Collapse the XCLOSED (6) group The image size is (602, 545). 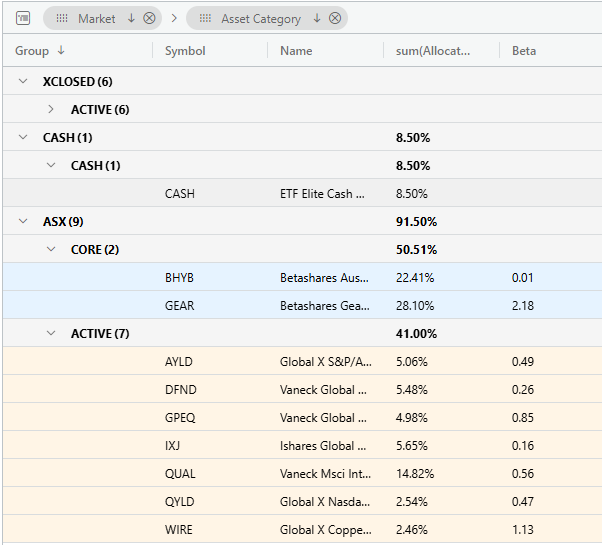point(23,81)
